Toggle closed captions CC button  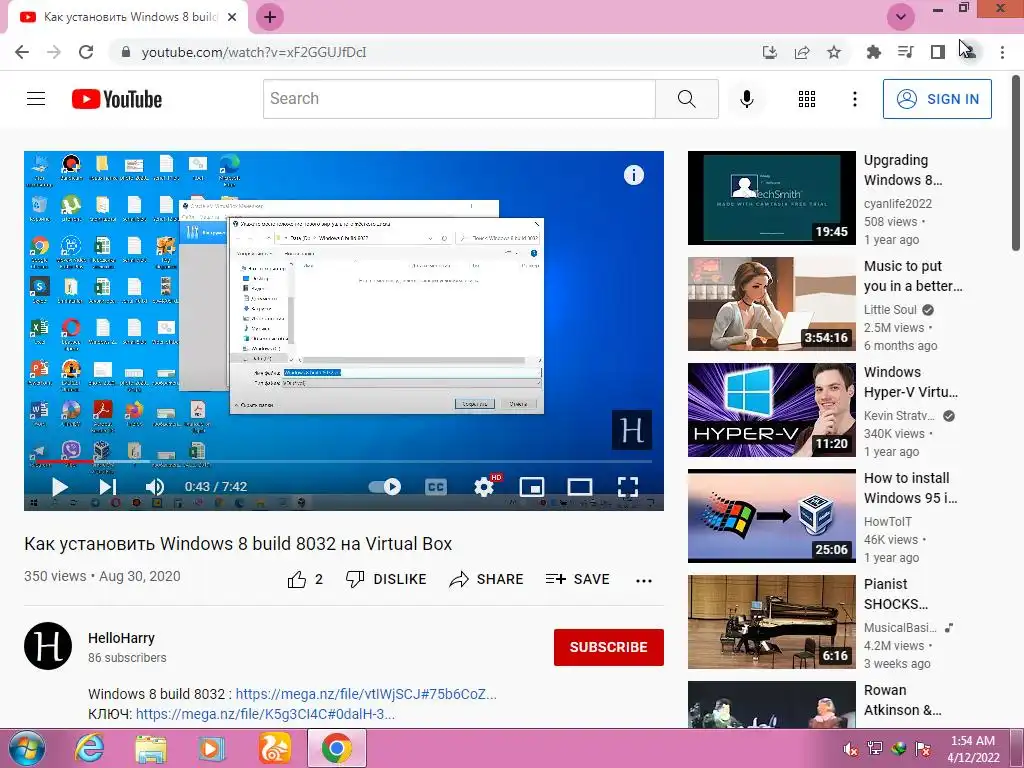tap(436, 487)
